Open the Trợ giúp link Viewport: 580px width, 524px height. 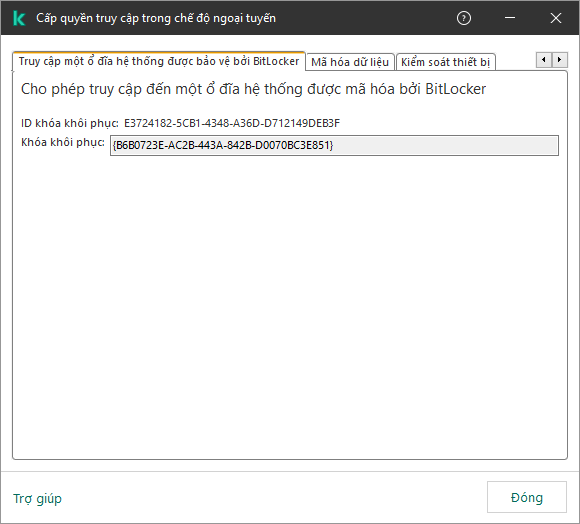[x=37, y=498]
